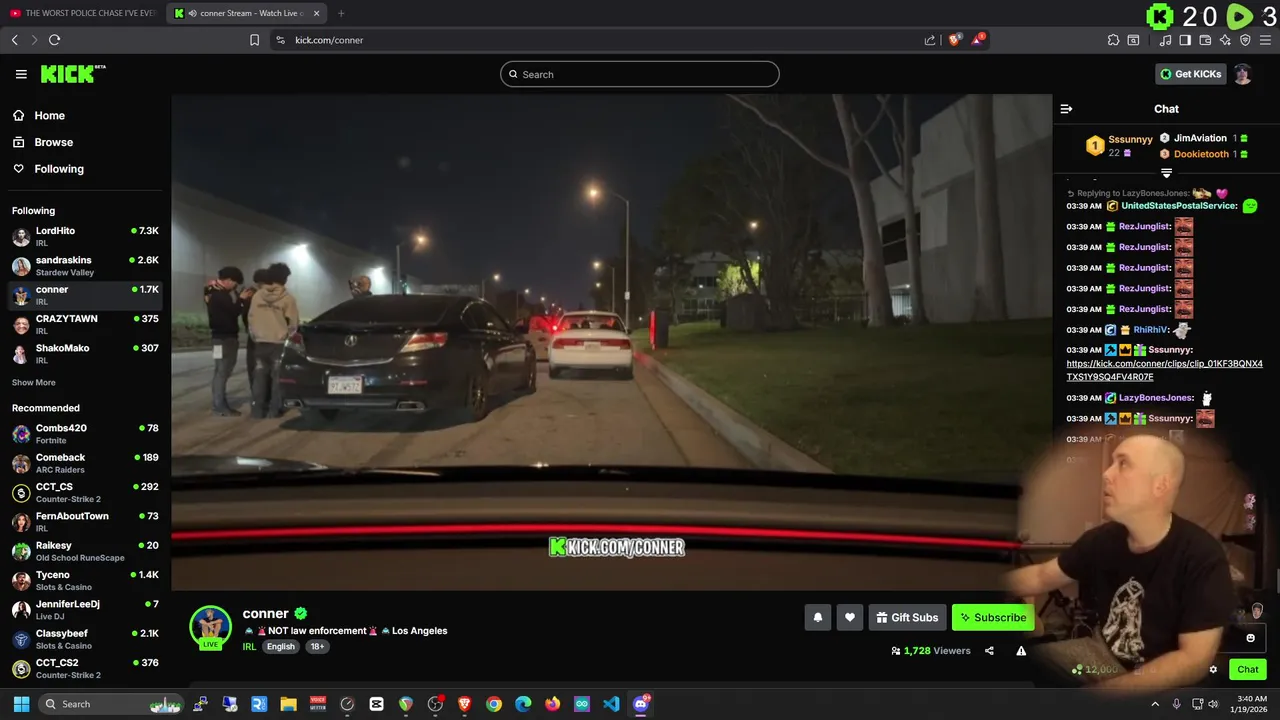Open a new browser tab

tap(341, 13)
